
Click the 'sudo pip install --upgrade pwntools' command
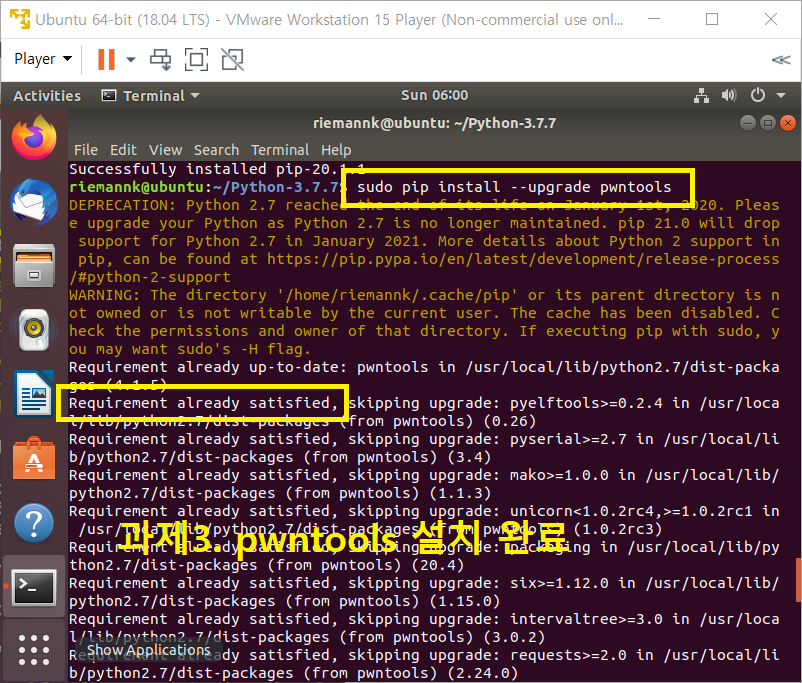(x=514, y=187)
